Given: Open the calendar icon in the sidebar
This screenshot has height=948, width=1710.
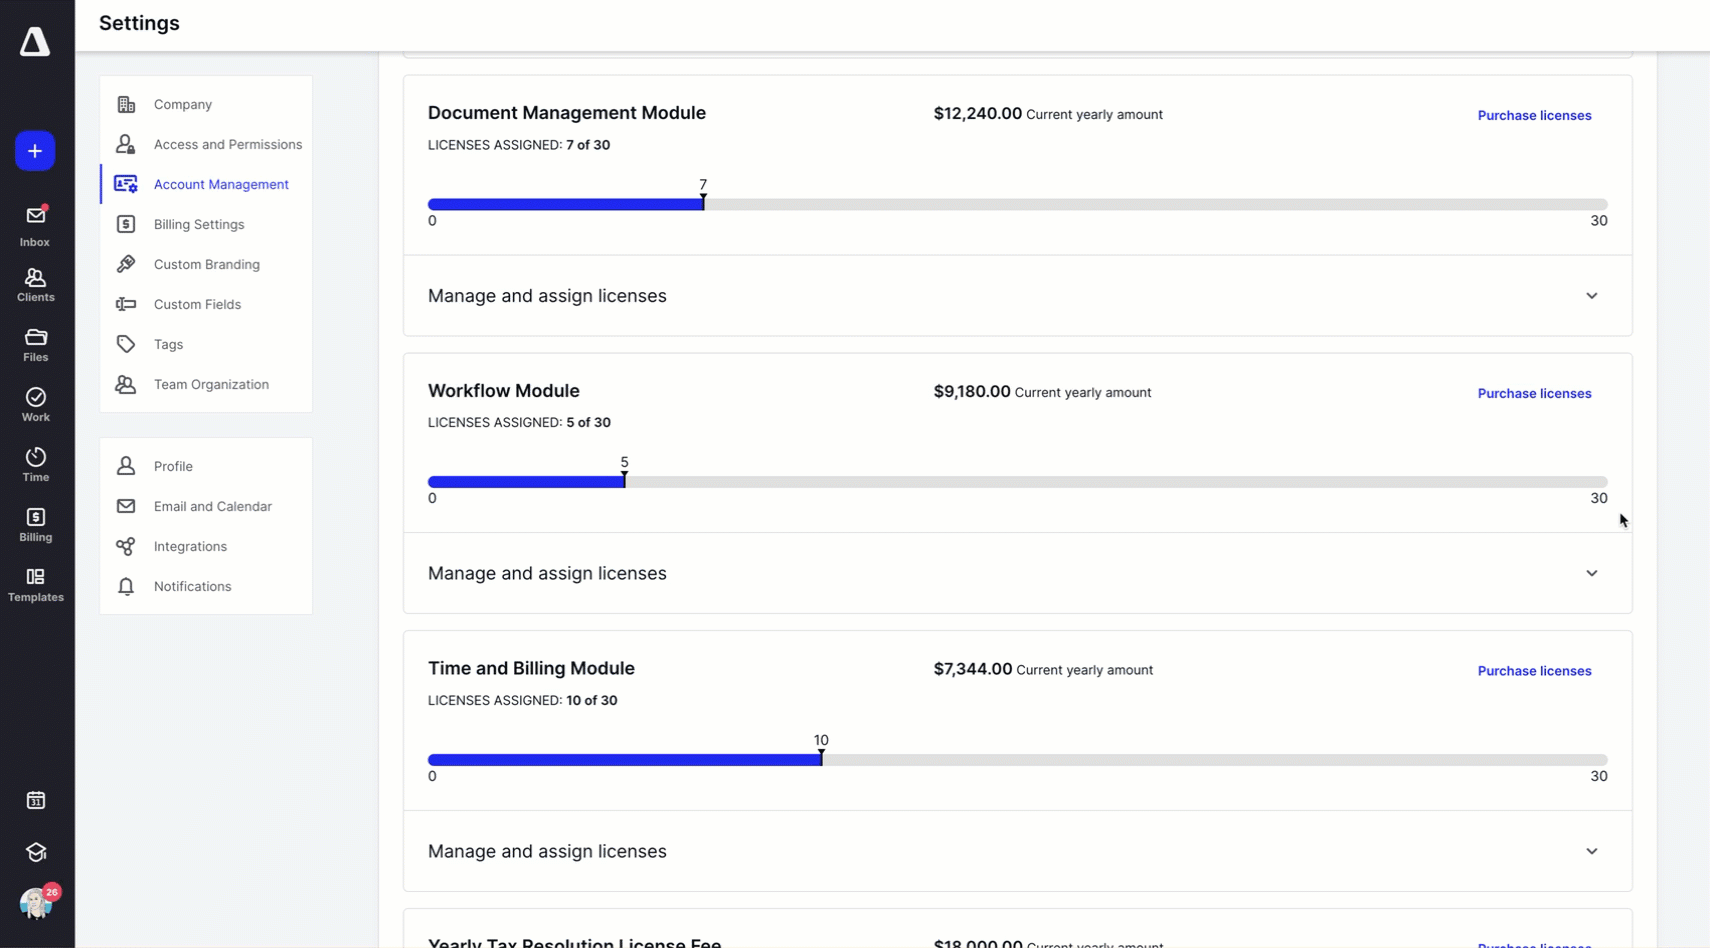Looking at the screenshot, I should (x=36, y=800).
